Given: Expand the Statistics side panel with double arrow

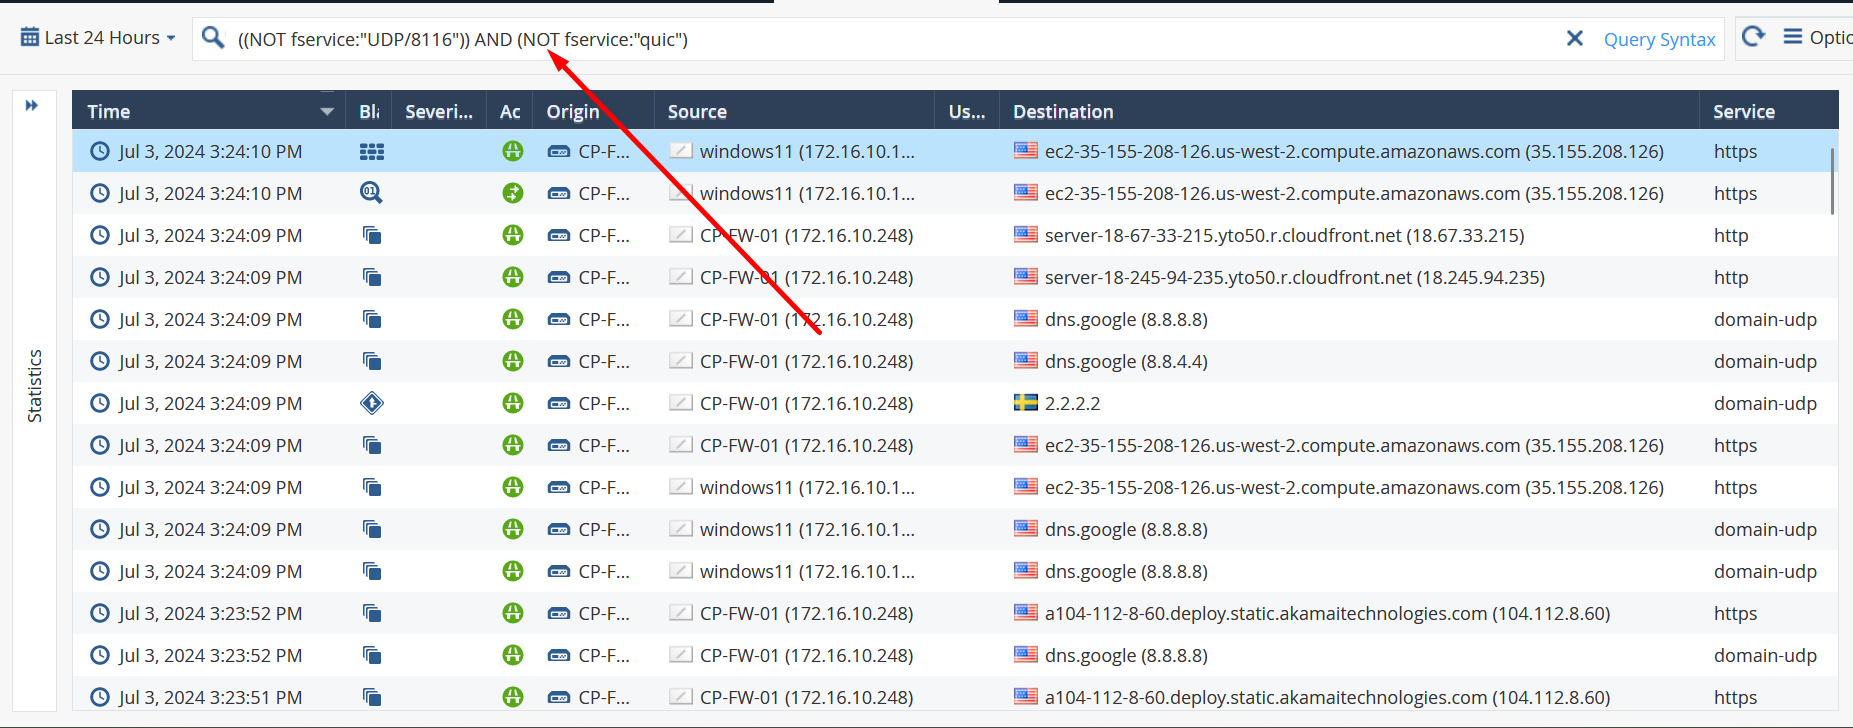Looking at the screenshot, I should click(x=32, y=105).
